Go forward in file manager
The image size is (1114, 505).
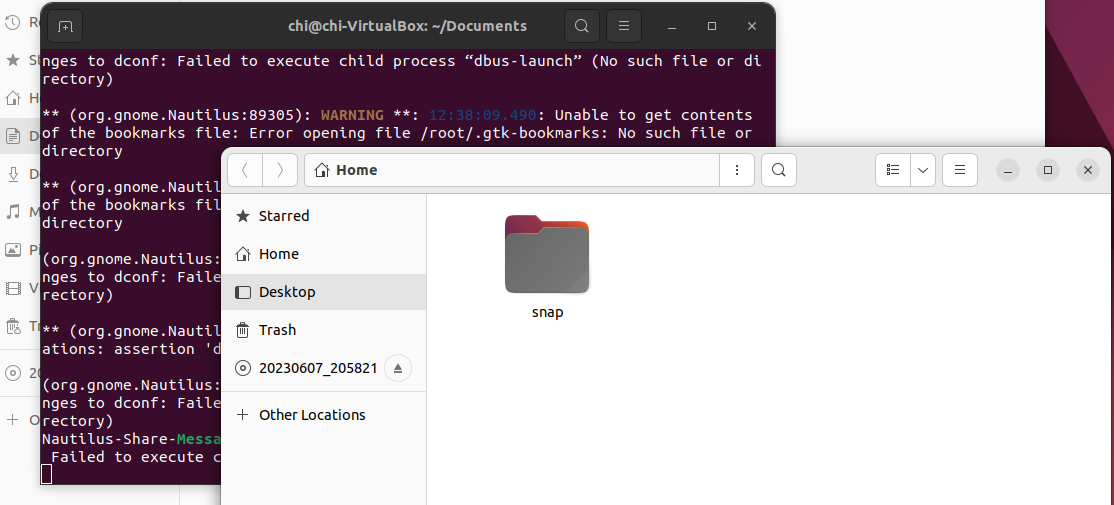(280, 170)
